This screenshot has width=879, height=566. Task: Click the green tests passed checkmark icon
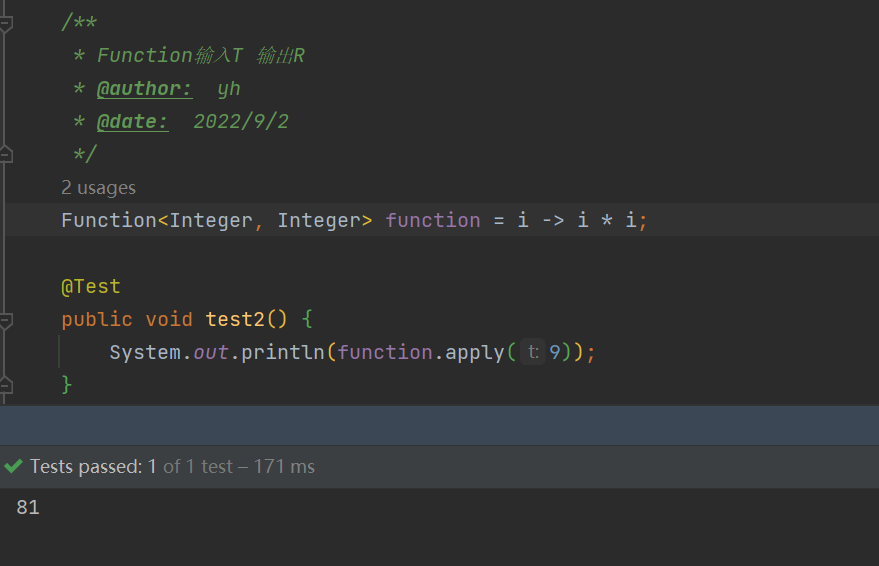click(x=13, y=466)
